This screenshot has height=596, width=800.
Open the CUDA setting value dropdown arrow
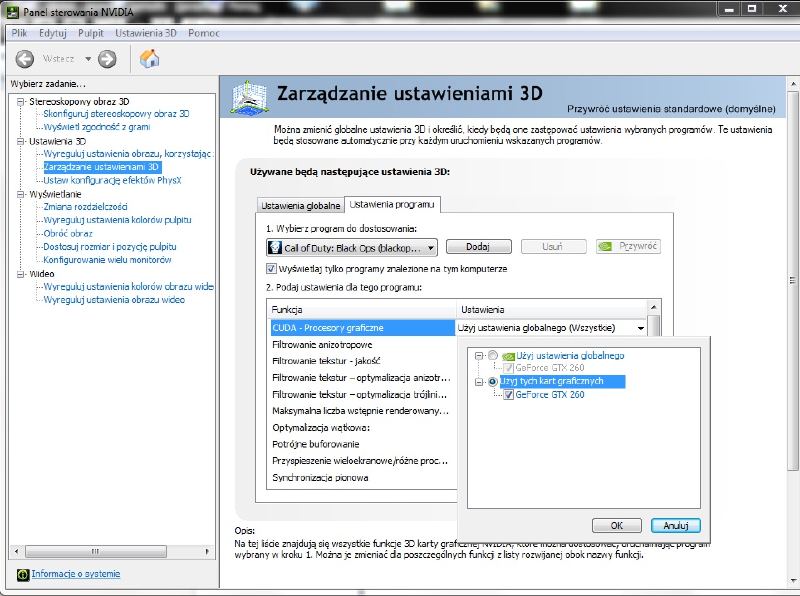click(641, 328)
